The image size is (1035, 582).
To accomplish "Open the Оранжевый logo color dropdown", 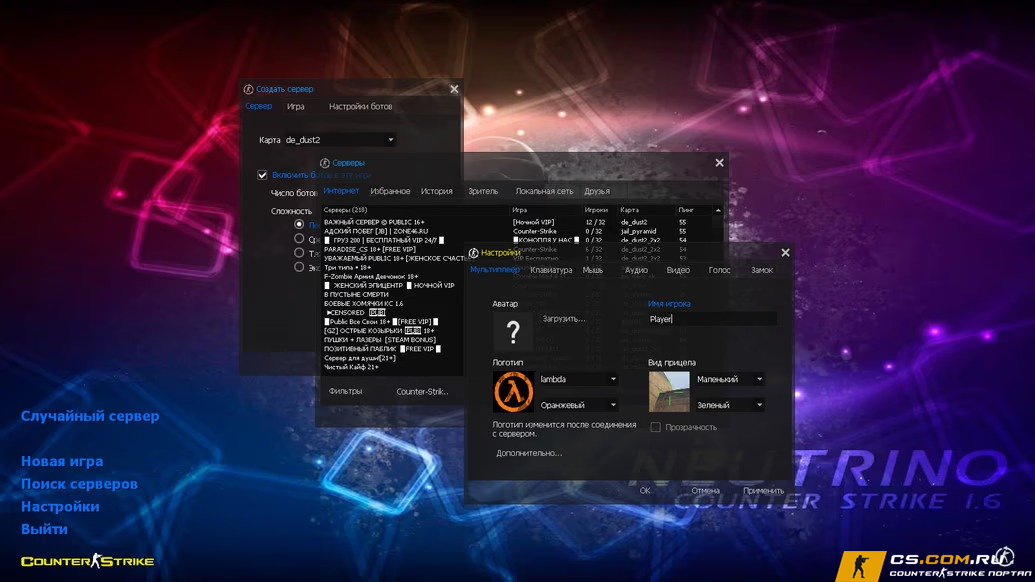I will 578,405.
